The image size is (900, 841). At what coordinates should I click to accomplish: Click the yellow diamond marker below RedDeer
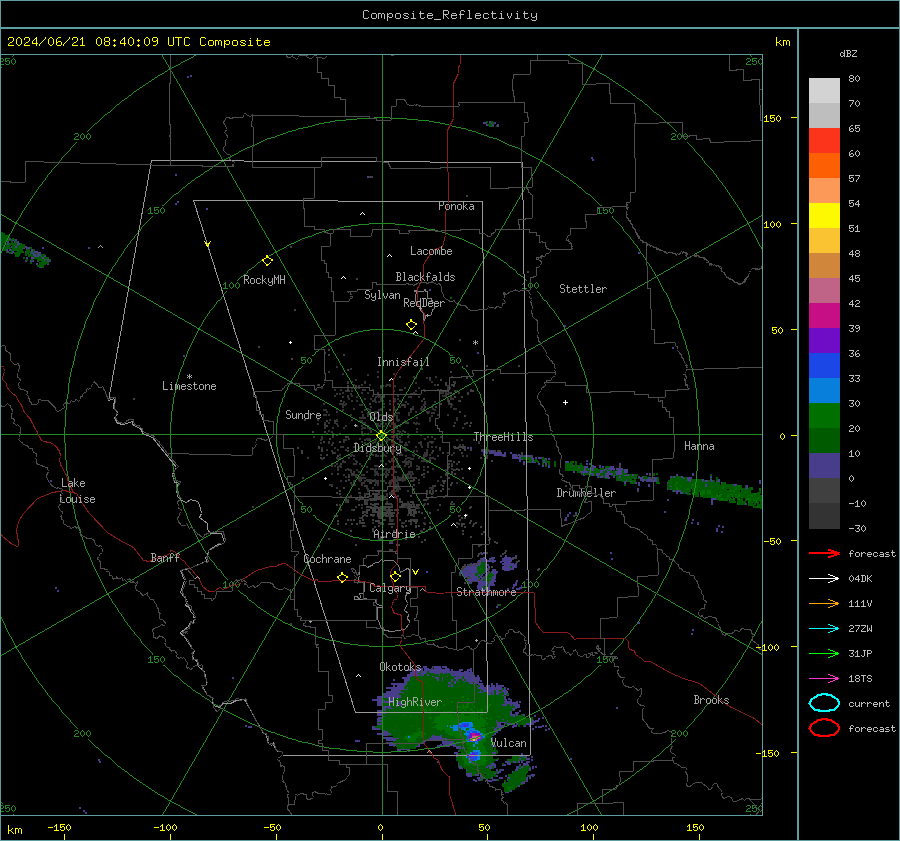(x=411, y=325)
